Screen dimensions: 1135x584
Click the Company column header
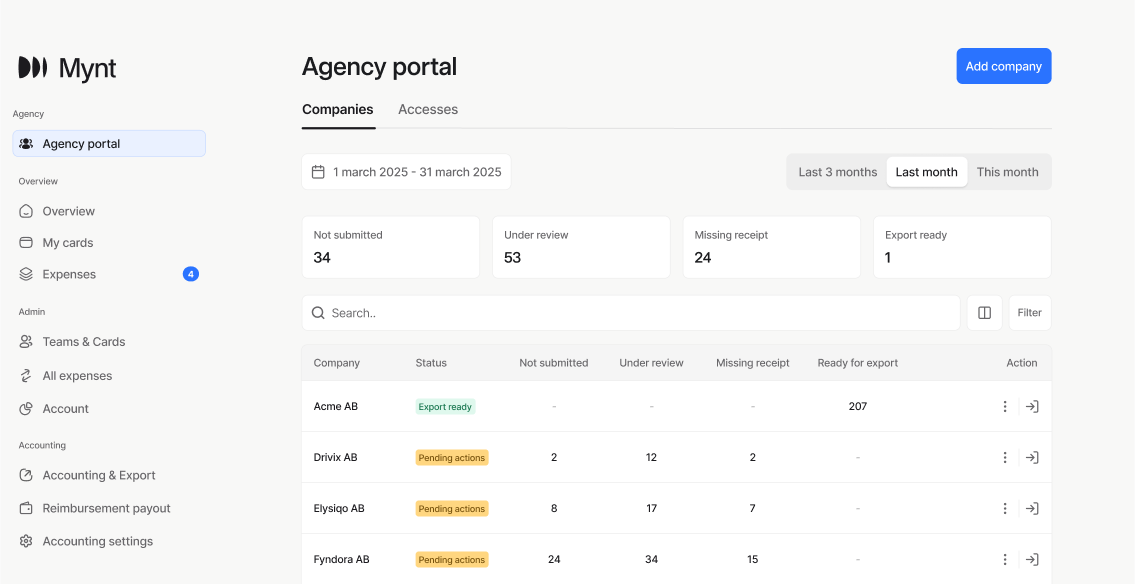pyautogui.click(x=337, y=363)
